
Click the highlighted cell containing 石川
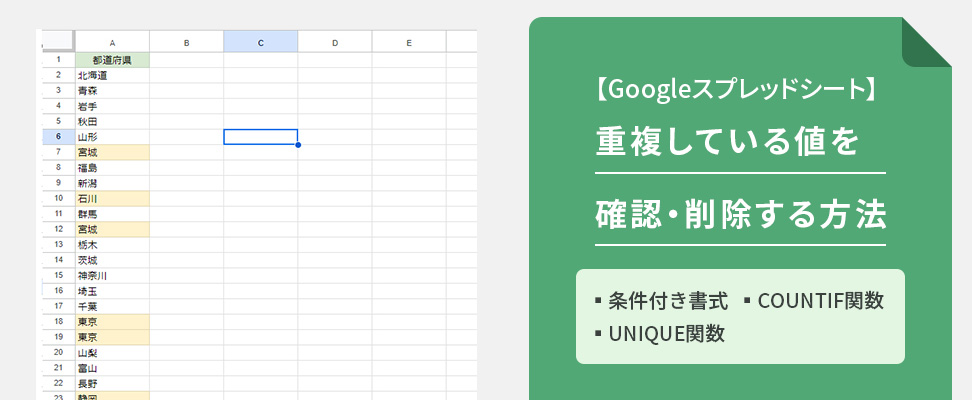112,199
